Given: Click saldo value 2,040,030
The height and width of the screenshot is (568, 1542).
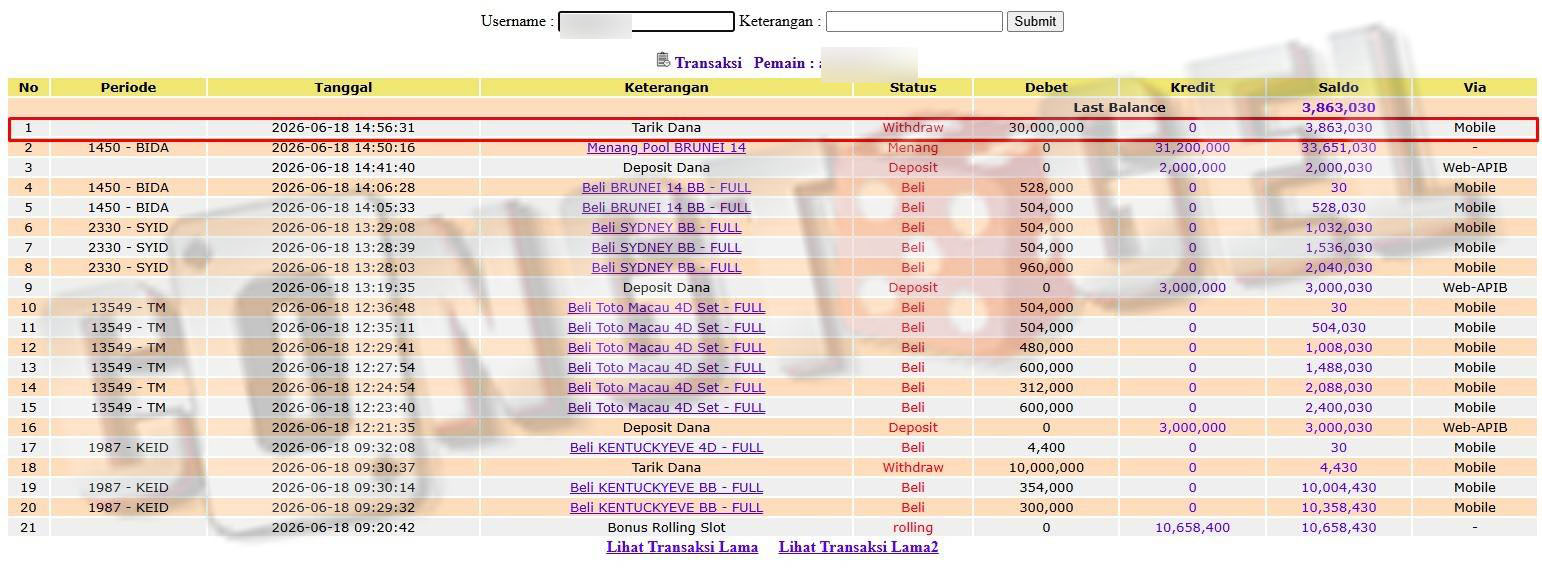Looking at the screenshot, I should [x=1338, y=267].
